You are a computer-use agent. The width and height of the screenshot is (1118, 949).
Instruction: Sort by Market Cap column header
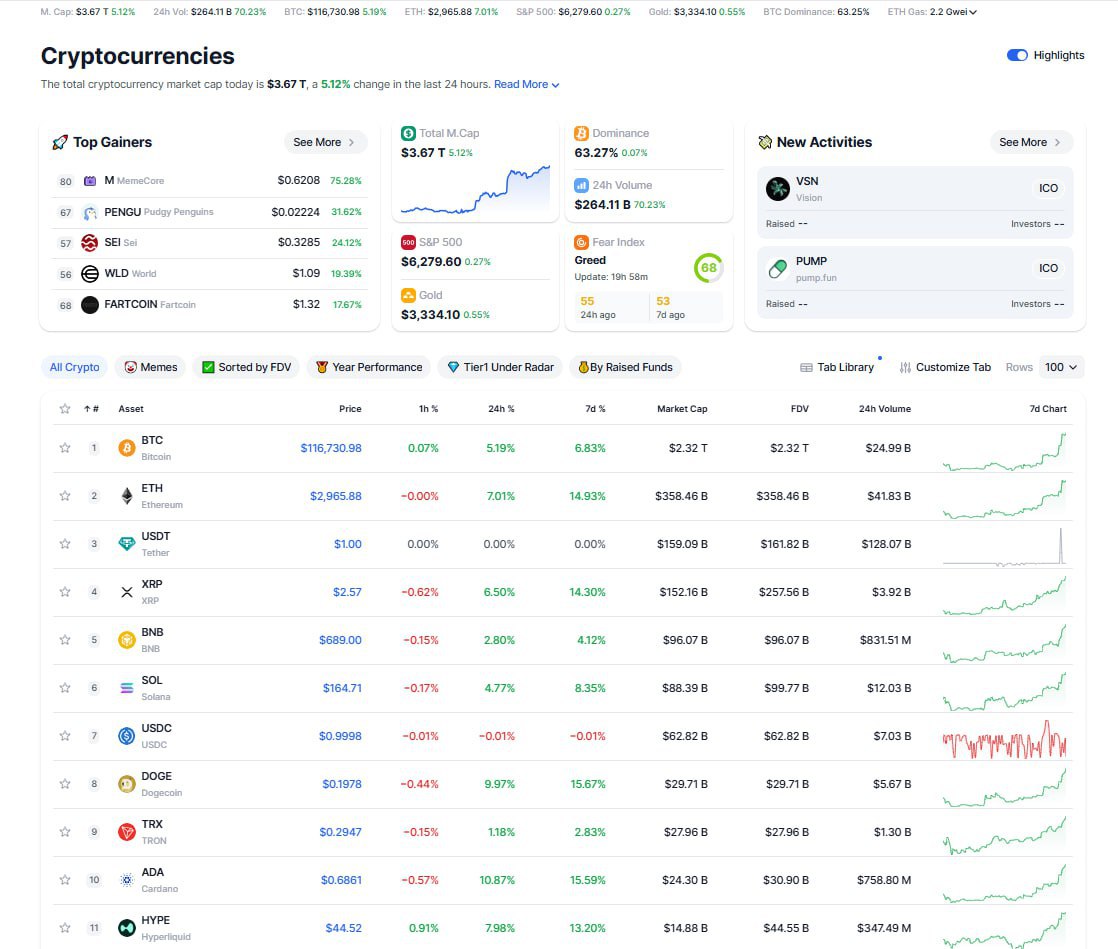[x=682, y=409]
